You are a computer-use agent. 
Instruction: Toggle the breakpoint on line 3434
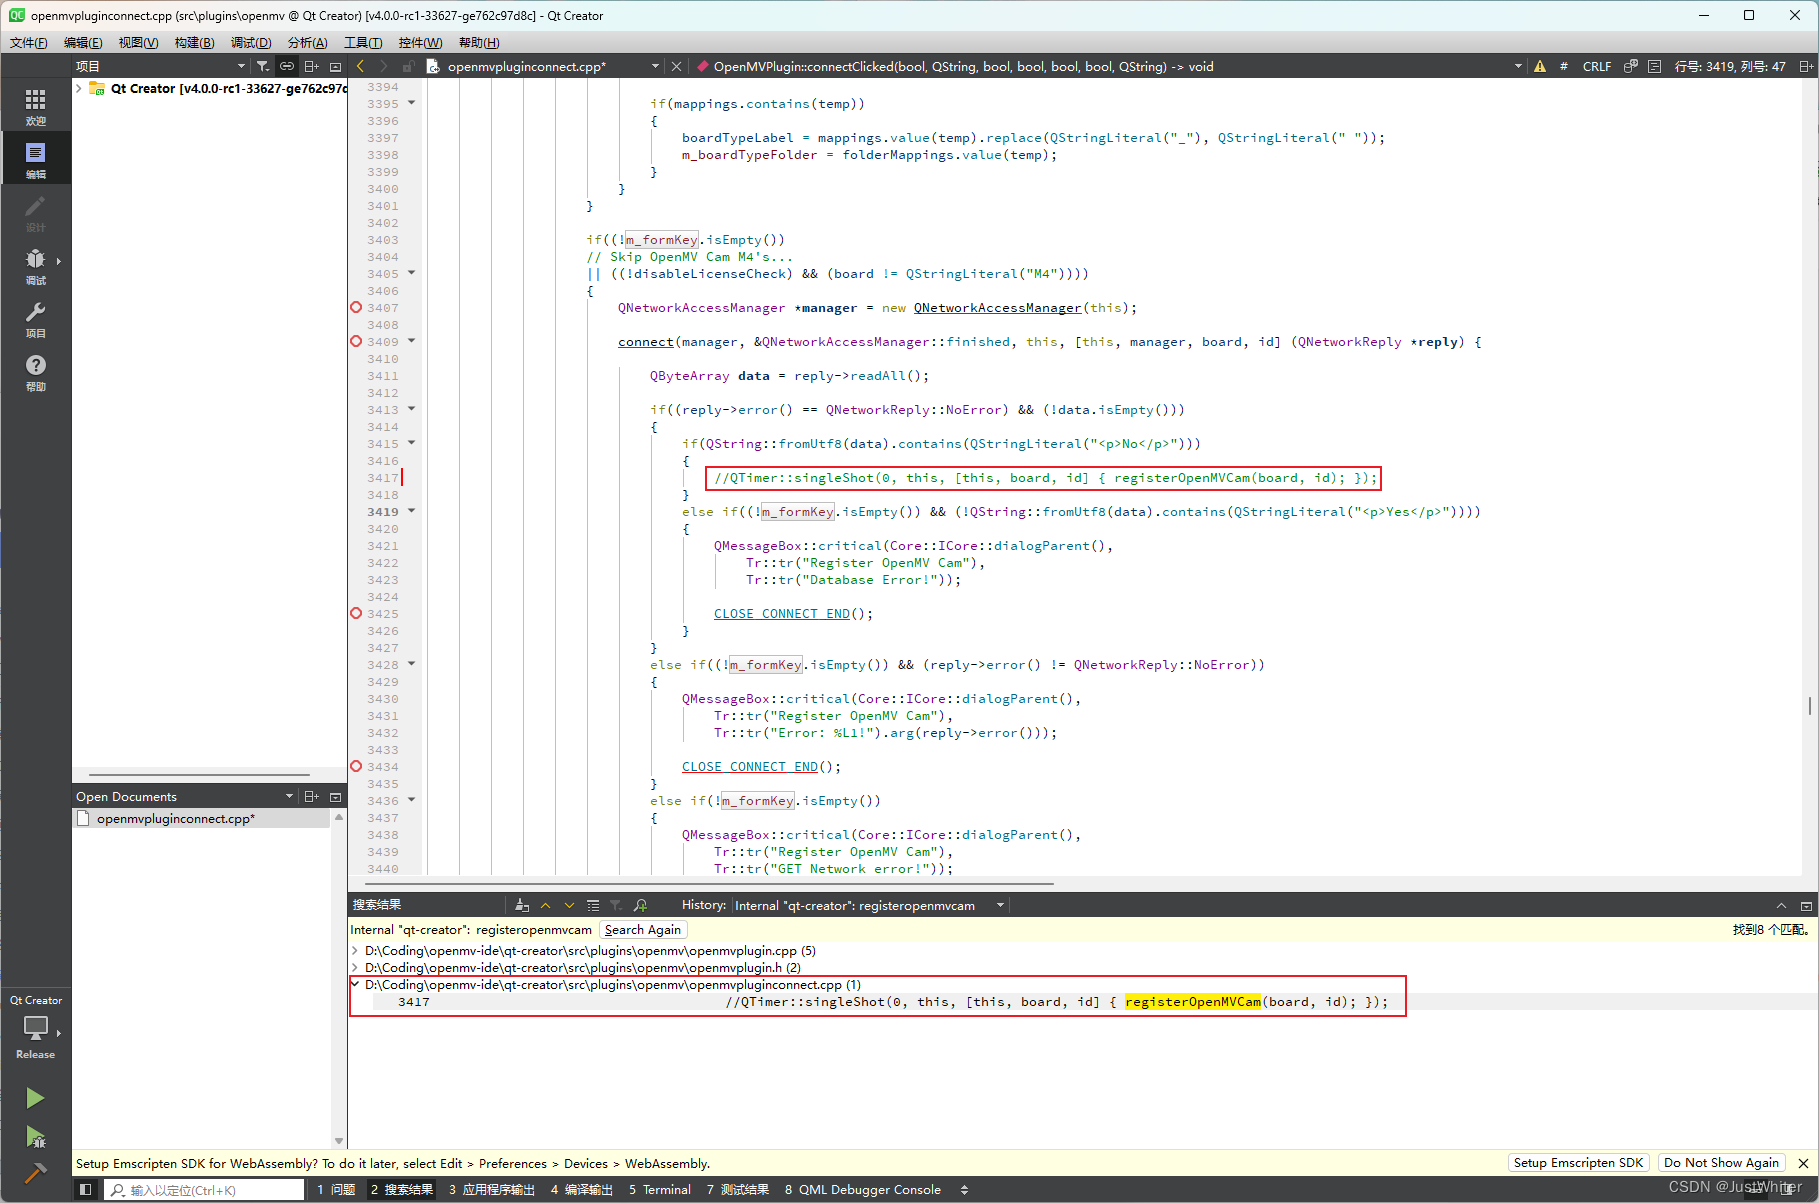tap(356, 766)
